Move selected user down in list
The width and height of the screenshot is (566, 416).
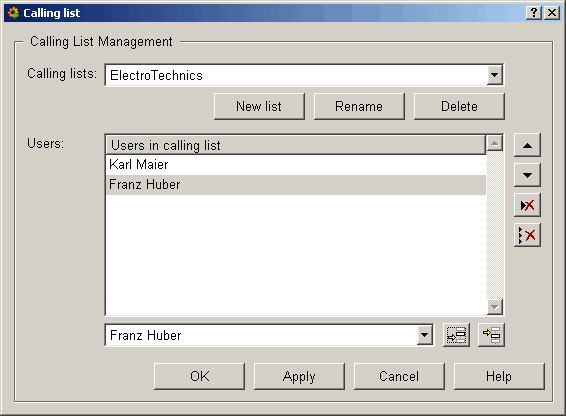(527, 175)
